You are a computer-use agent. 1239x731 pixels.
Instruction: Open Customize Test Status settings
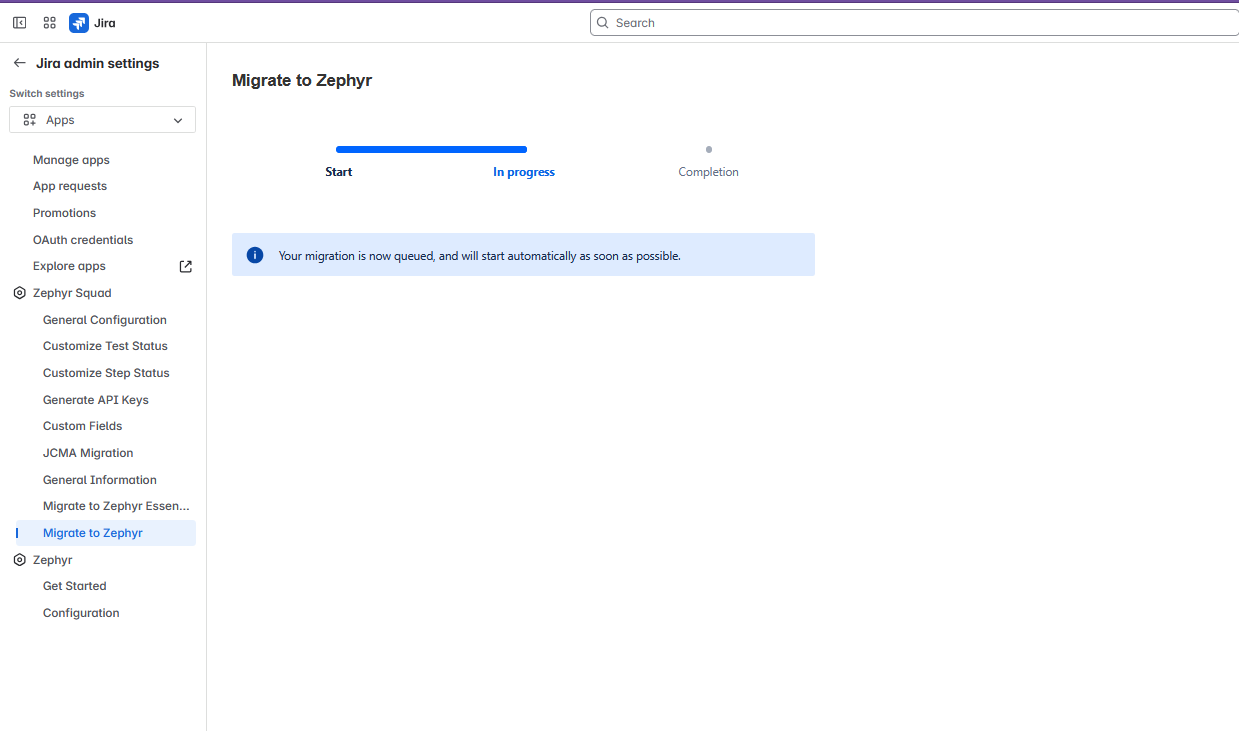(x=105, y=345)
